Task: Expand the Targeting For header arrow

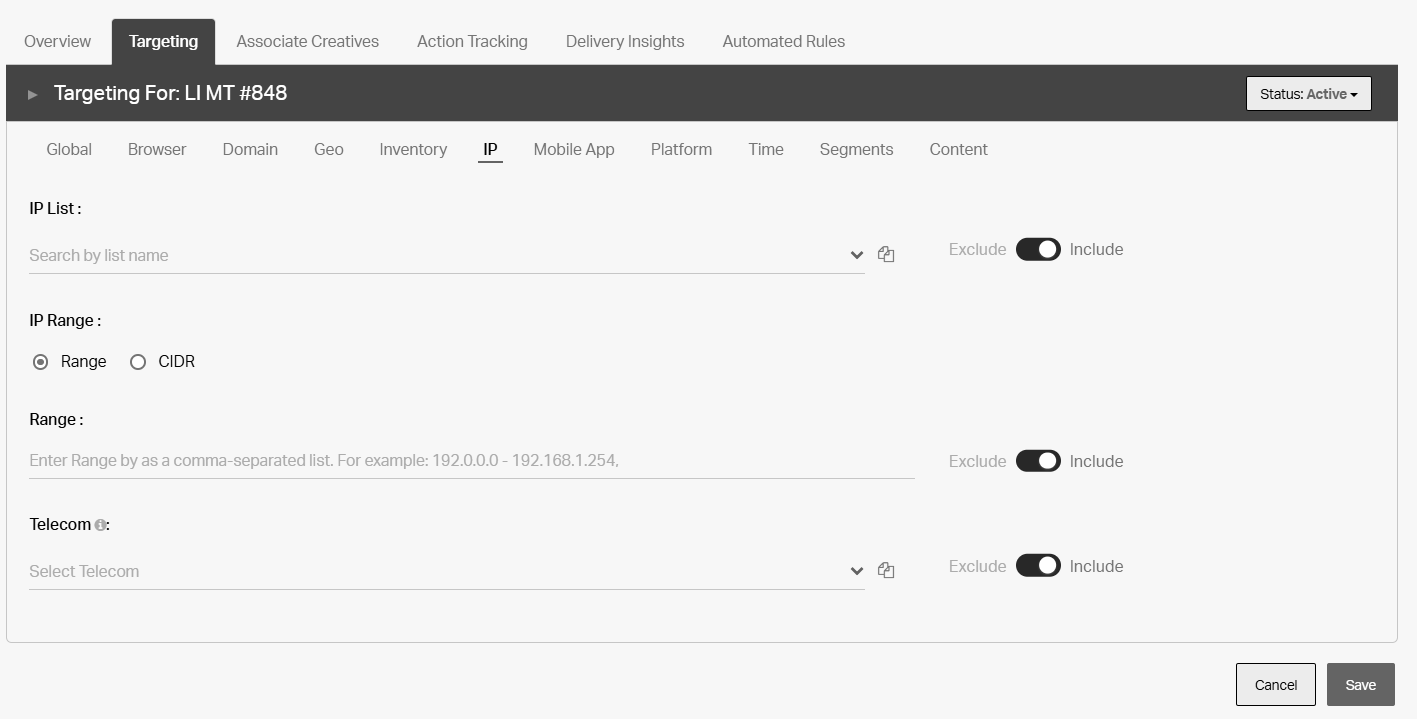Action: point(33,94)
